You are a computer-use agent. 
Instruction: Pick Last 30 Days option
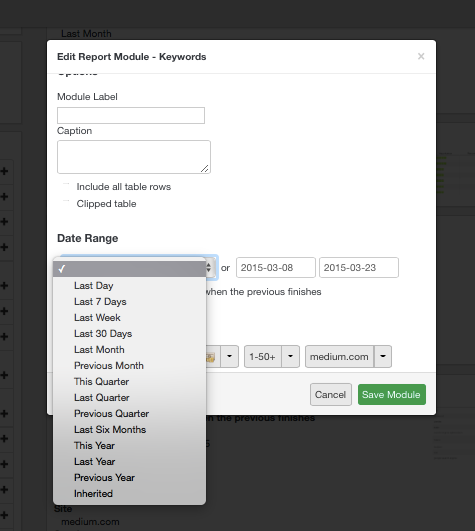pos(129,334)
